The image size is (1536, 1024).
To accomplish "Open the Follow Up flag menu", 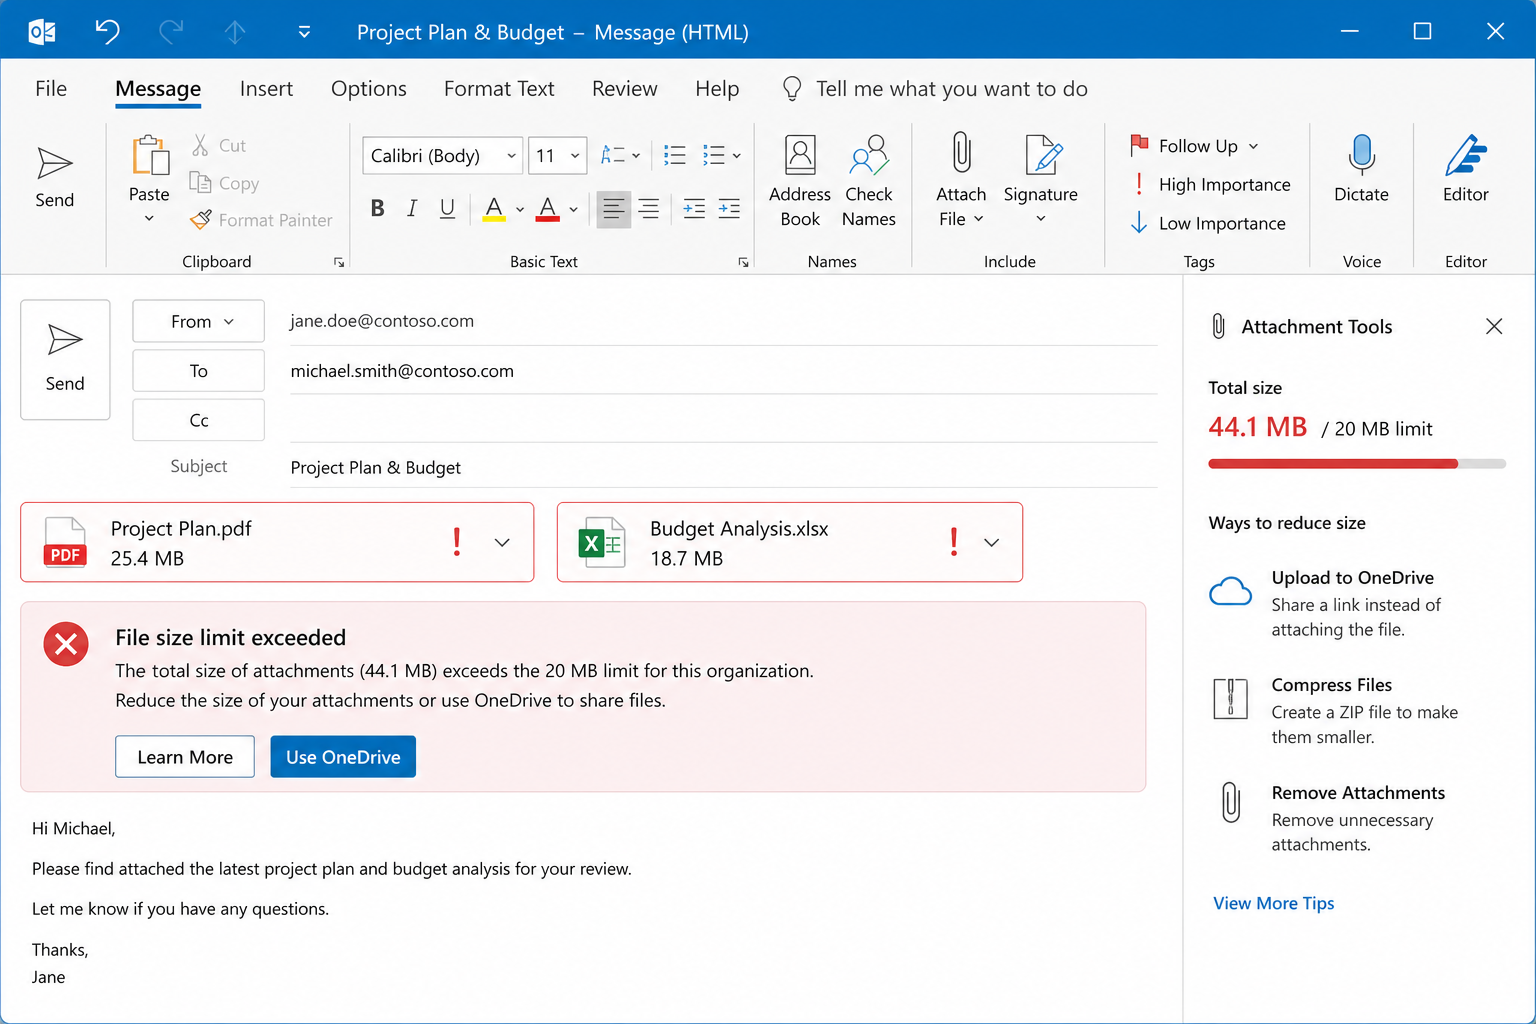I will [1194, 146].
